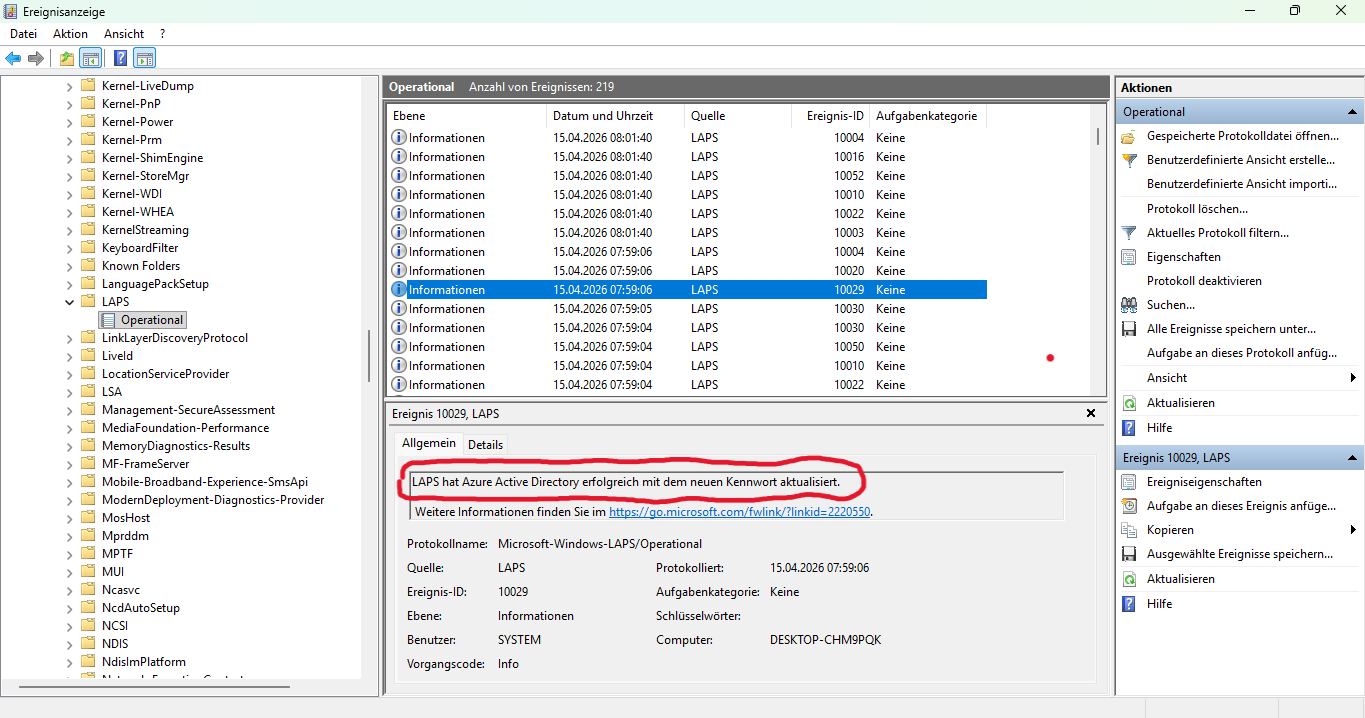Viewport: 1365px width, 718px height.
Task: Click the filter funnel icon for Aktuelles Protokoll filtern
Action: coord(1129,233)
